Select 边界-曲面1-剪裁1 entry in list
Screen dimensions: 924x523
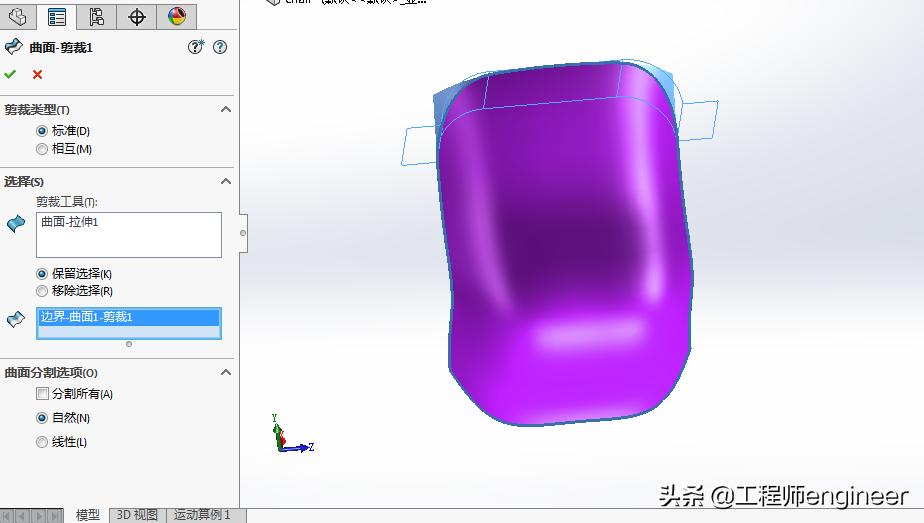pos(128,317)
